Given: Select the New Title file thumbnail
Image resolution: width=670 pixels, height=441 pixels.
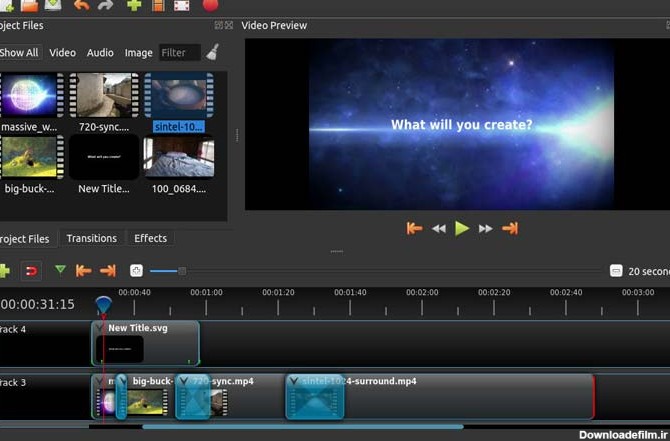Looking at the screenshot, I should [x=104, y=157].
